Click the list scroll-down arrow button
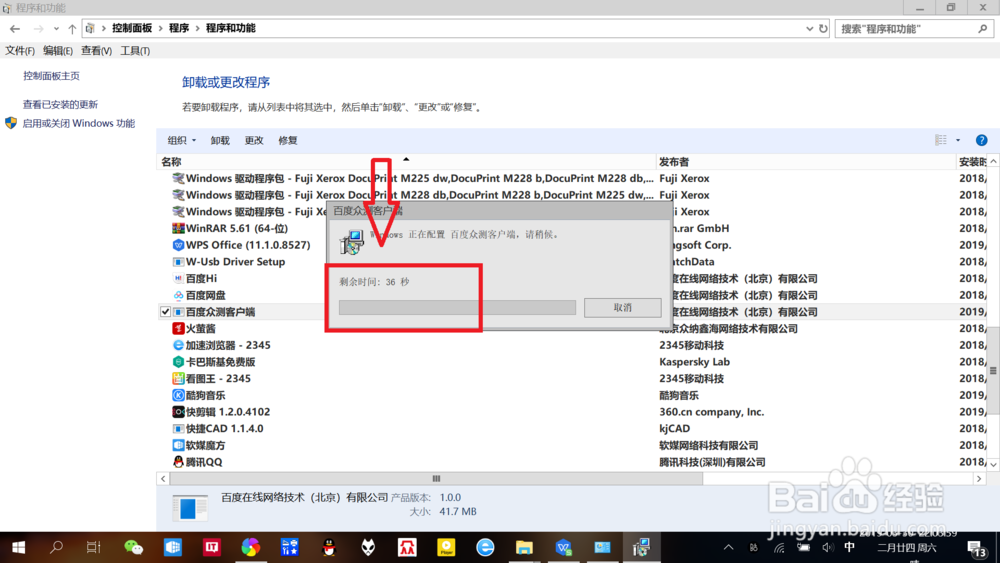 [x=993, y=464]
